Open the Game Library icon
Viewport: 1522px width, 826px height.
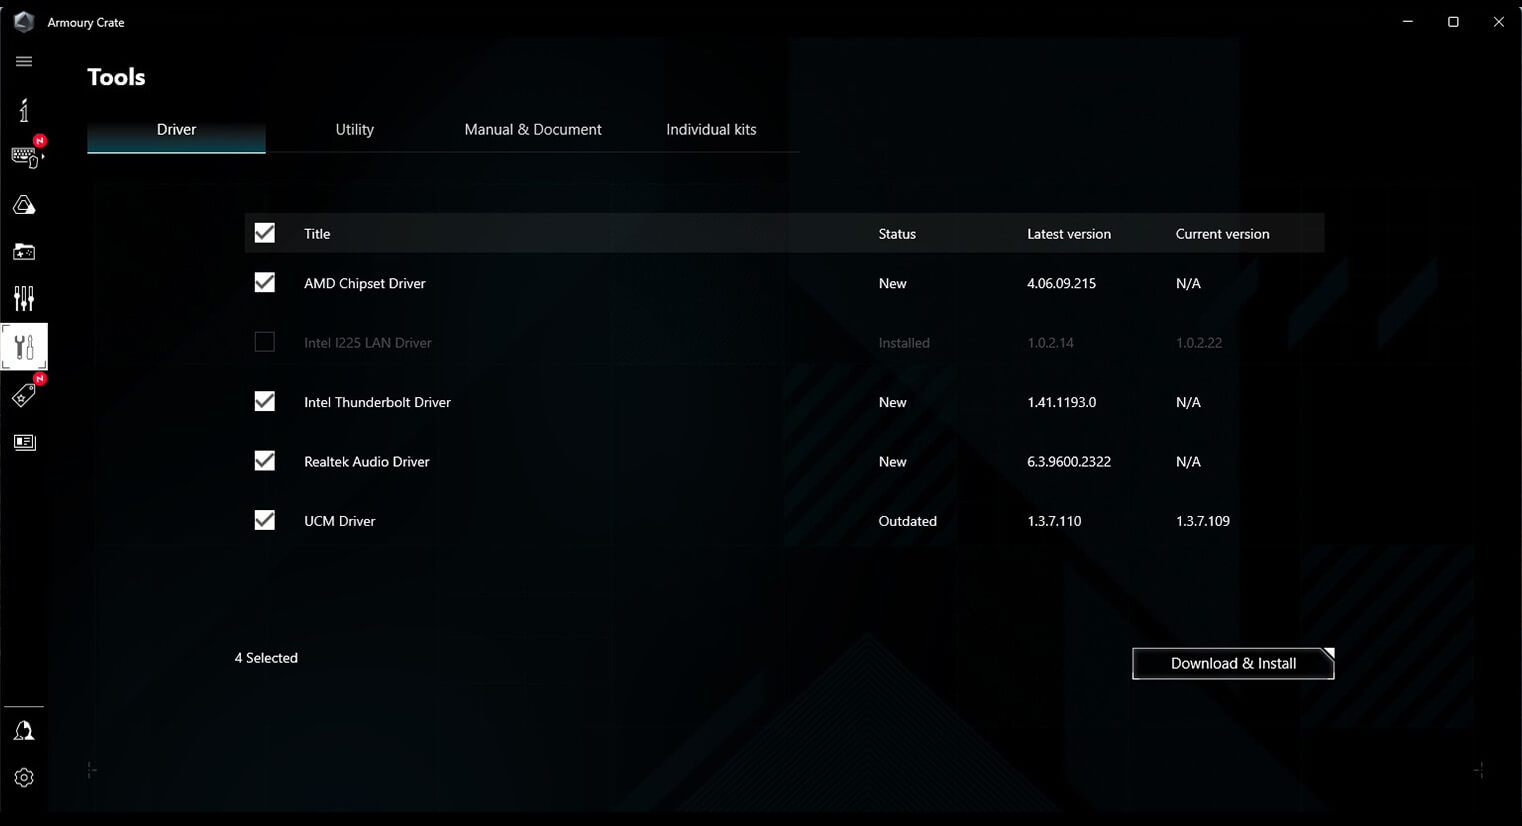point(24,252)
